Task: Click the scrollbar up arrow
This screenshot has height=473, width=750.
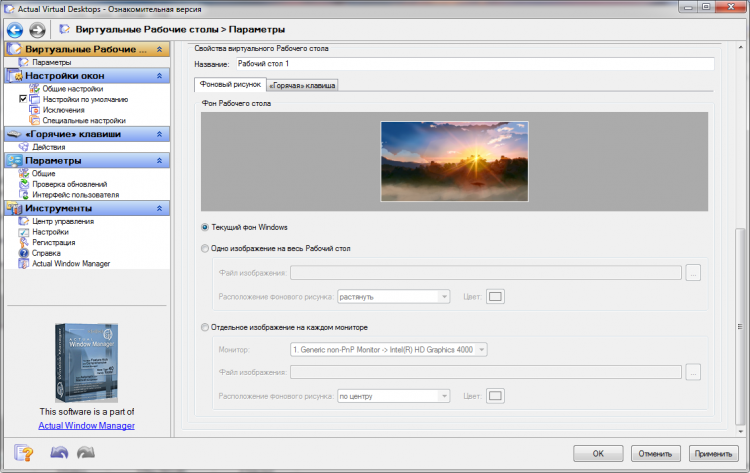Action: tap(740, 47)
